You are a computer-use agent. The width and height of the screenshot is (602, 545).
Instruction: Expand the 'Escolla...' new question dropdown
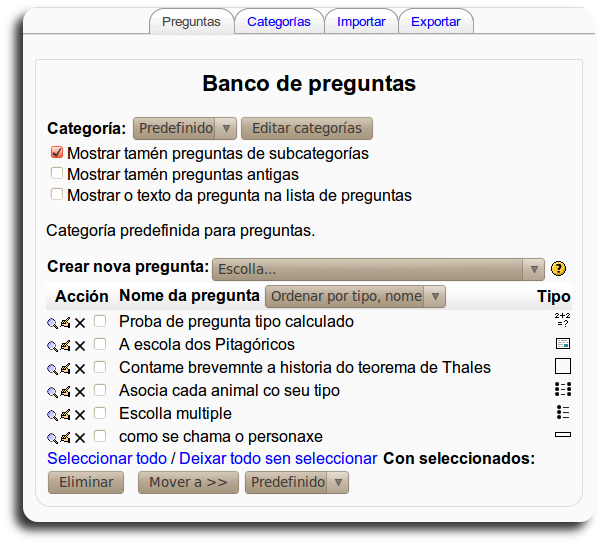coord(378,269)
